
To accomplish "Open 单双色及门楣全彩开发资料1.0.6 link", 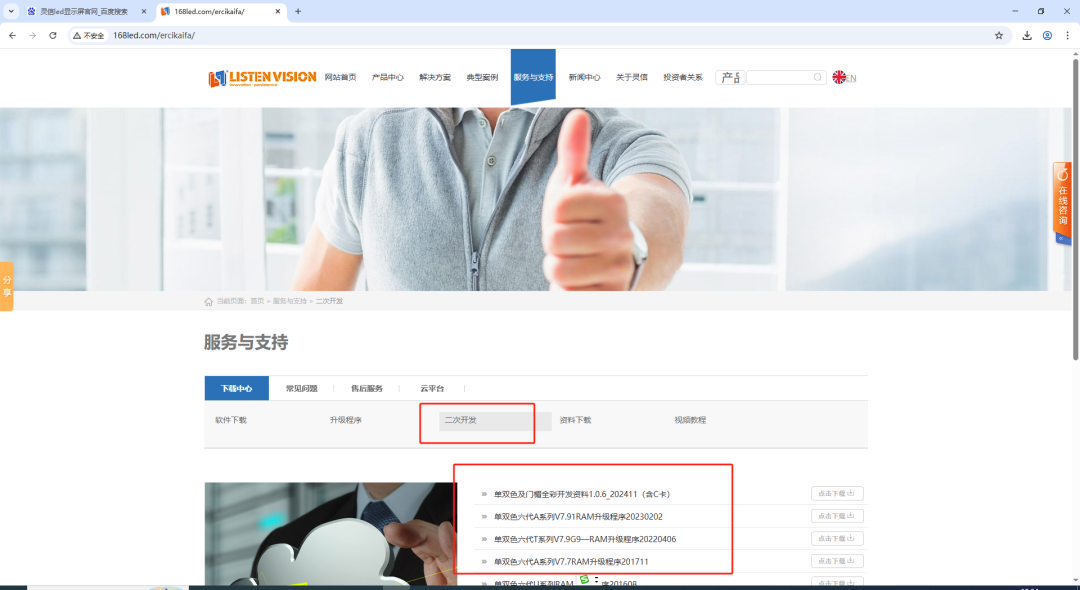I will [582, 494].
